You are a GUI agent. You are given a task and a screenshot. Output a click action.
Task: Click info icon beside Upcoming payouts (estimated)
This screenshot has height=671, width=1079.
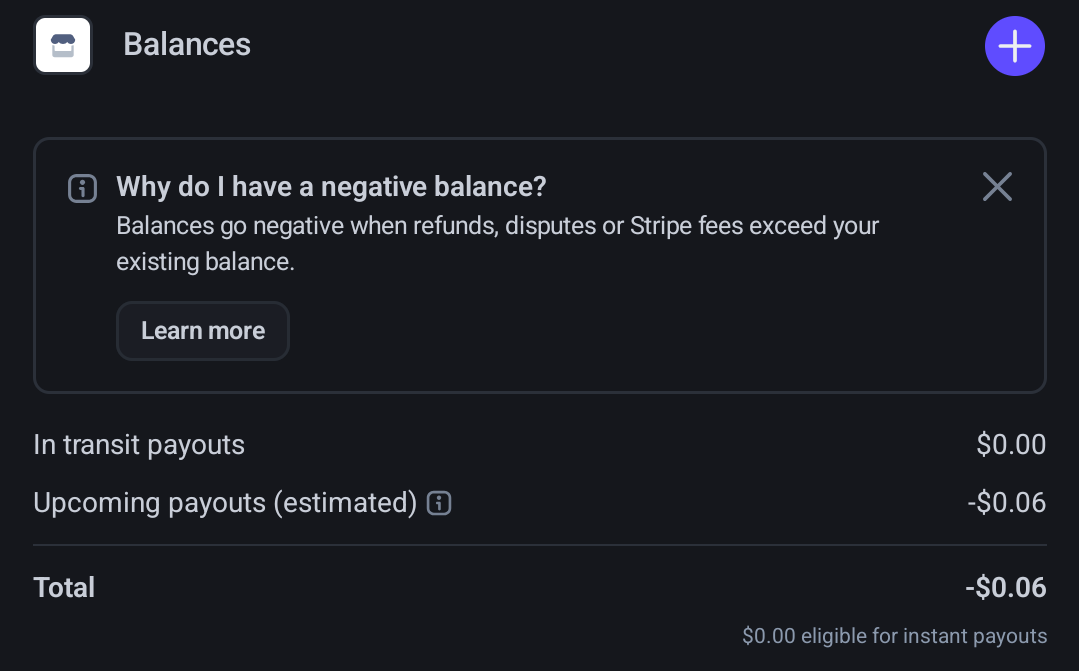tap(439, 503)
